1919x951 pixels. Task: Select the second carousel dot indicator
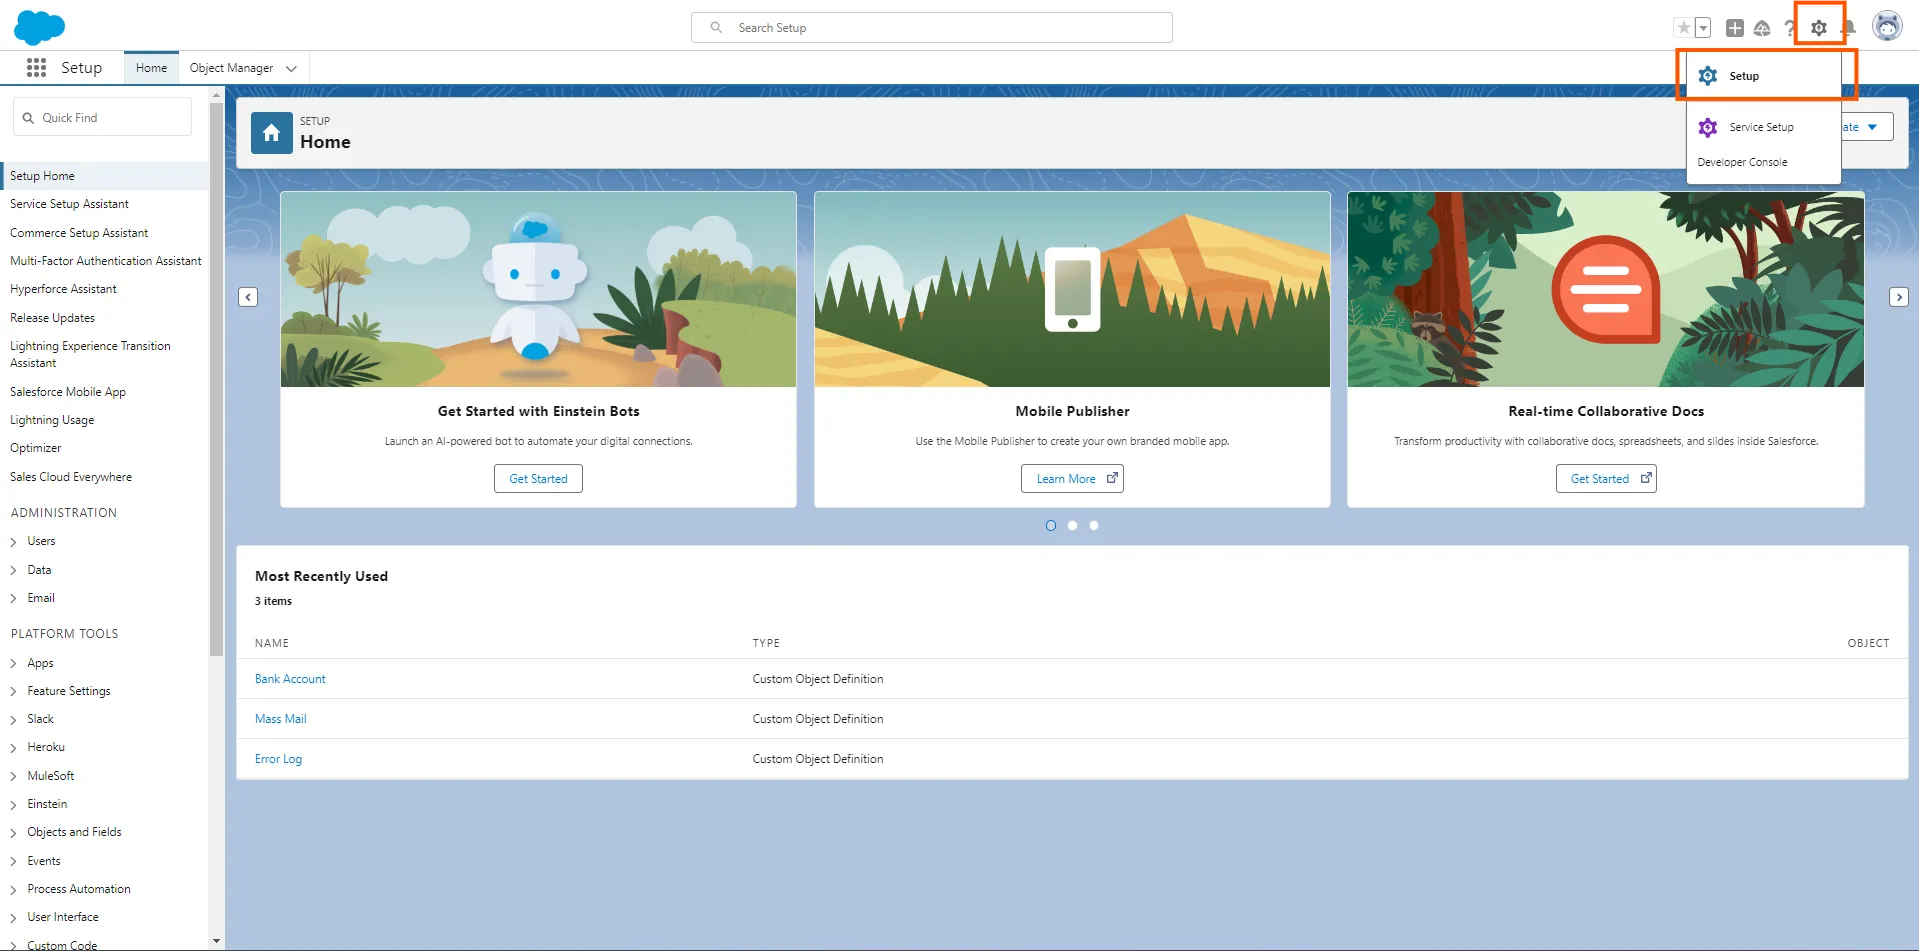[x=1072, y=526]
